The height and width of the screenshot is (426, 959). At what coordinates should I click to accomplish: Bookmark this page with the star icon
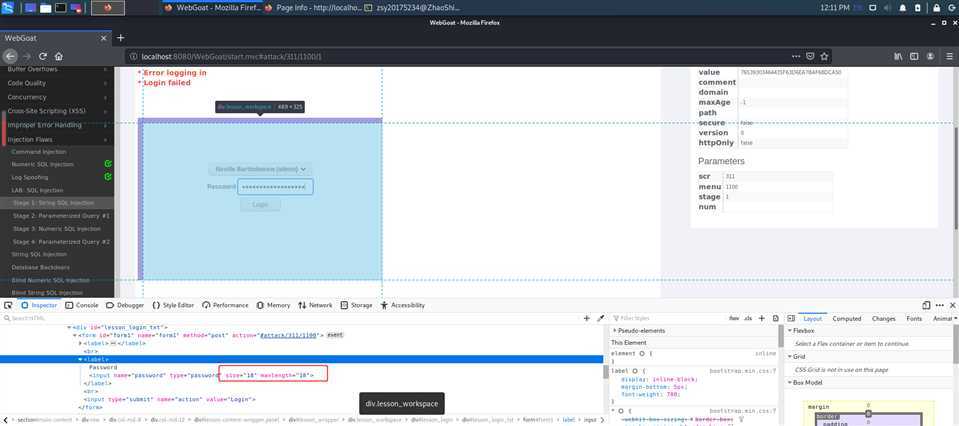click(x=824, y=56)
